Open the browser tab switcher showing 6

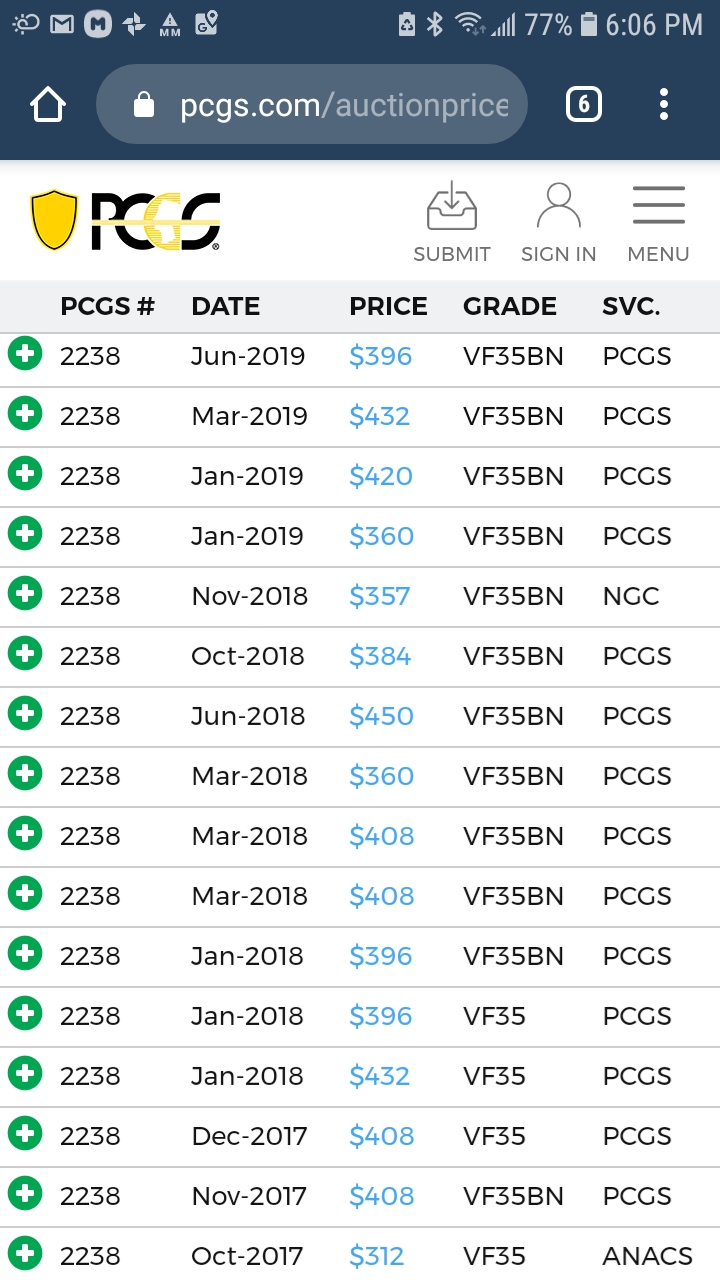584,104
